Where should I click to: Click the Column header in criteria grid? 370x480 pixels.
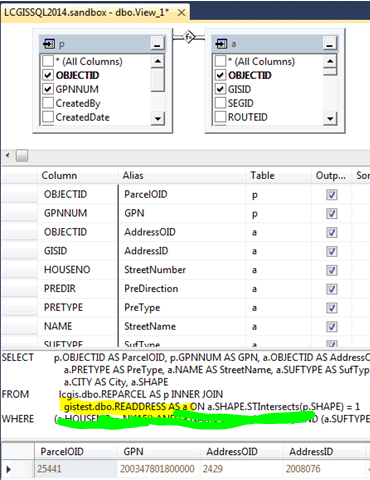(77, 176)
